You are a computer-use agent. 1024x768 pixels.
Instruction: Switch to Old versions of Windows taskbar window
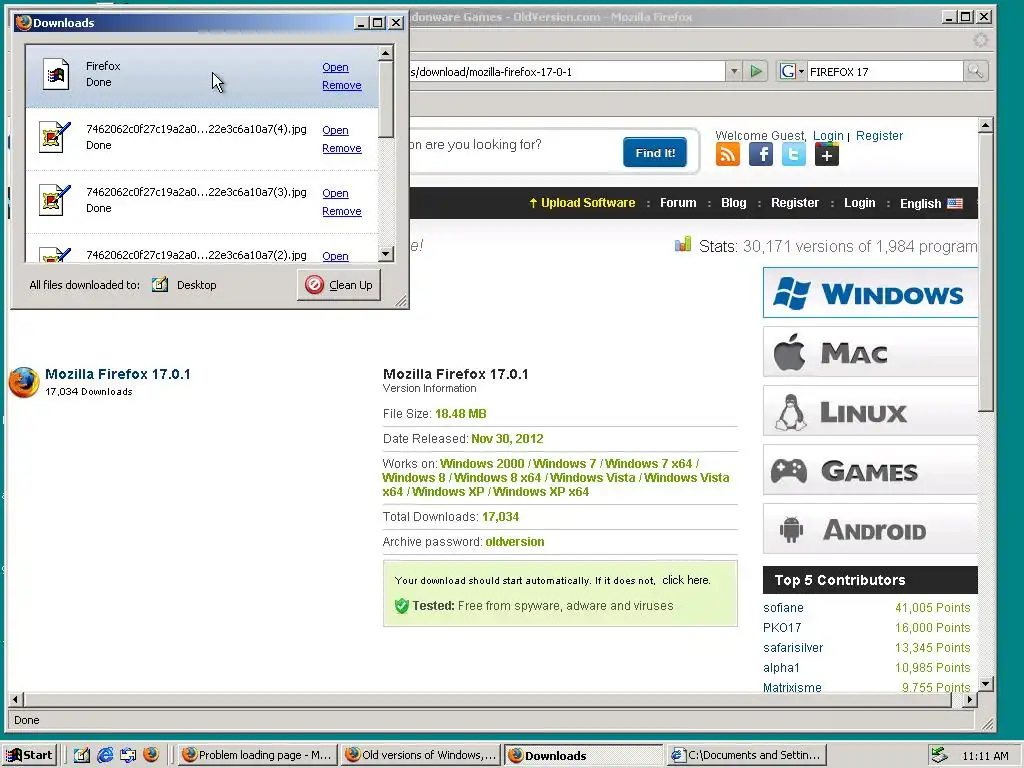(x=421, y=755)
